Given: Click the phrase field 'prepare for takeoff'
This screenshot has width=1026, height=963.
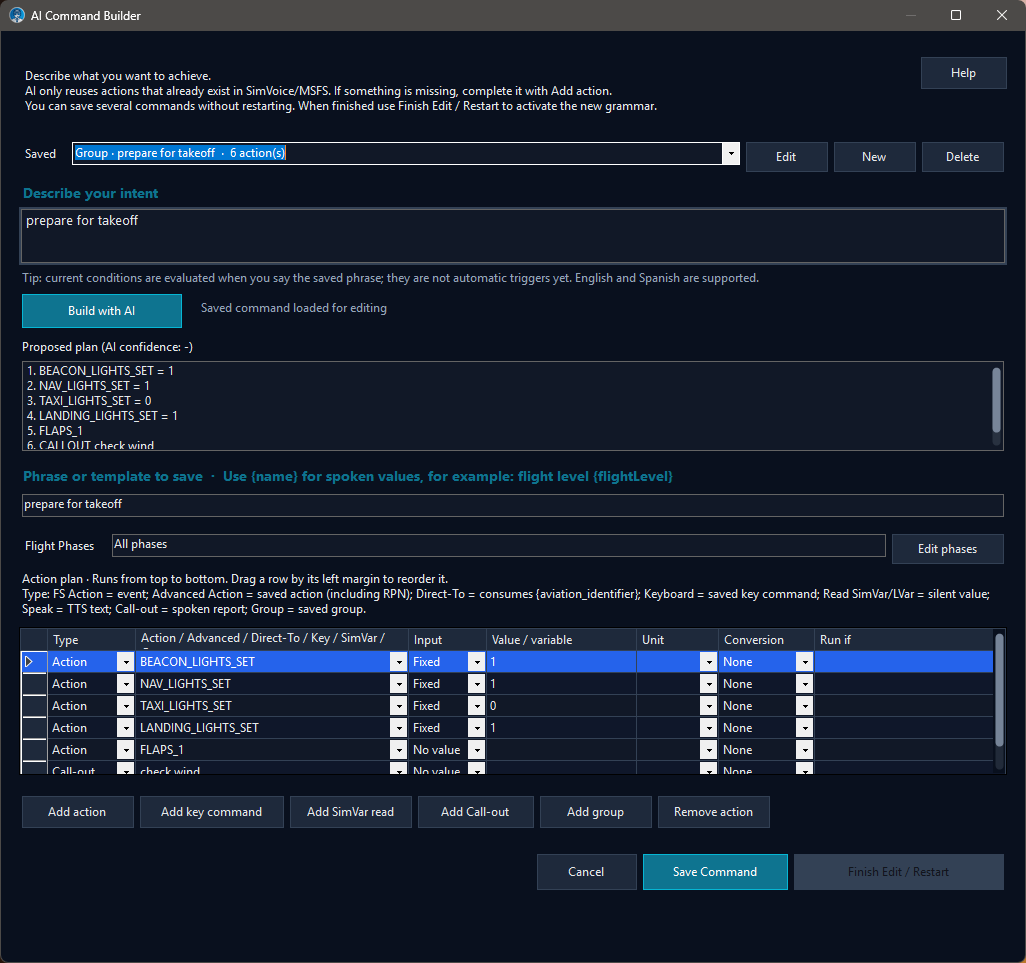Looking at the screenshot, I should (x=512, y=505).
